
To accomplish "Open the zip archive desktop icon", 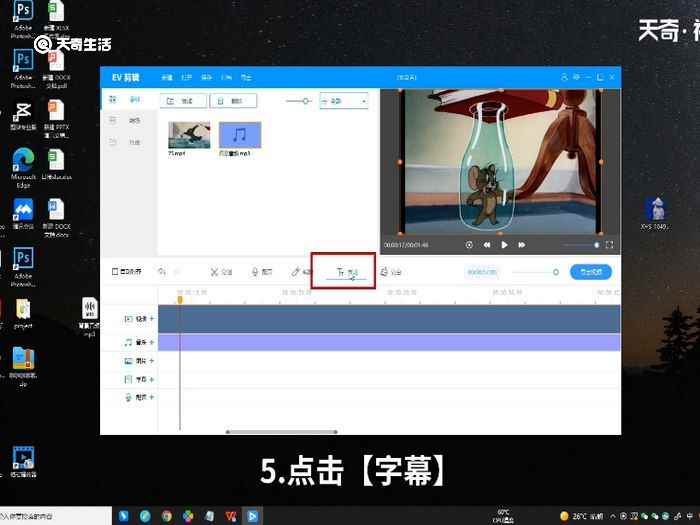I will click(x=23, y=366).
